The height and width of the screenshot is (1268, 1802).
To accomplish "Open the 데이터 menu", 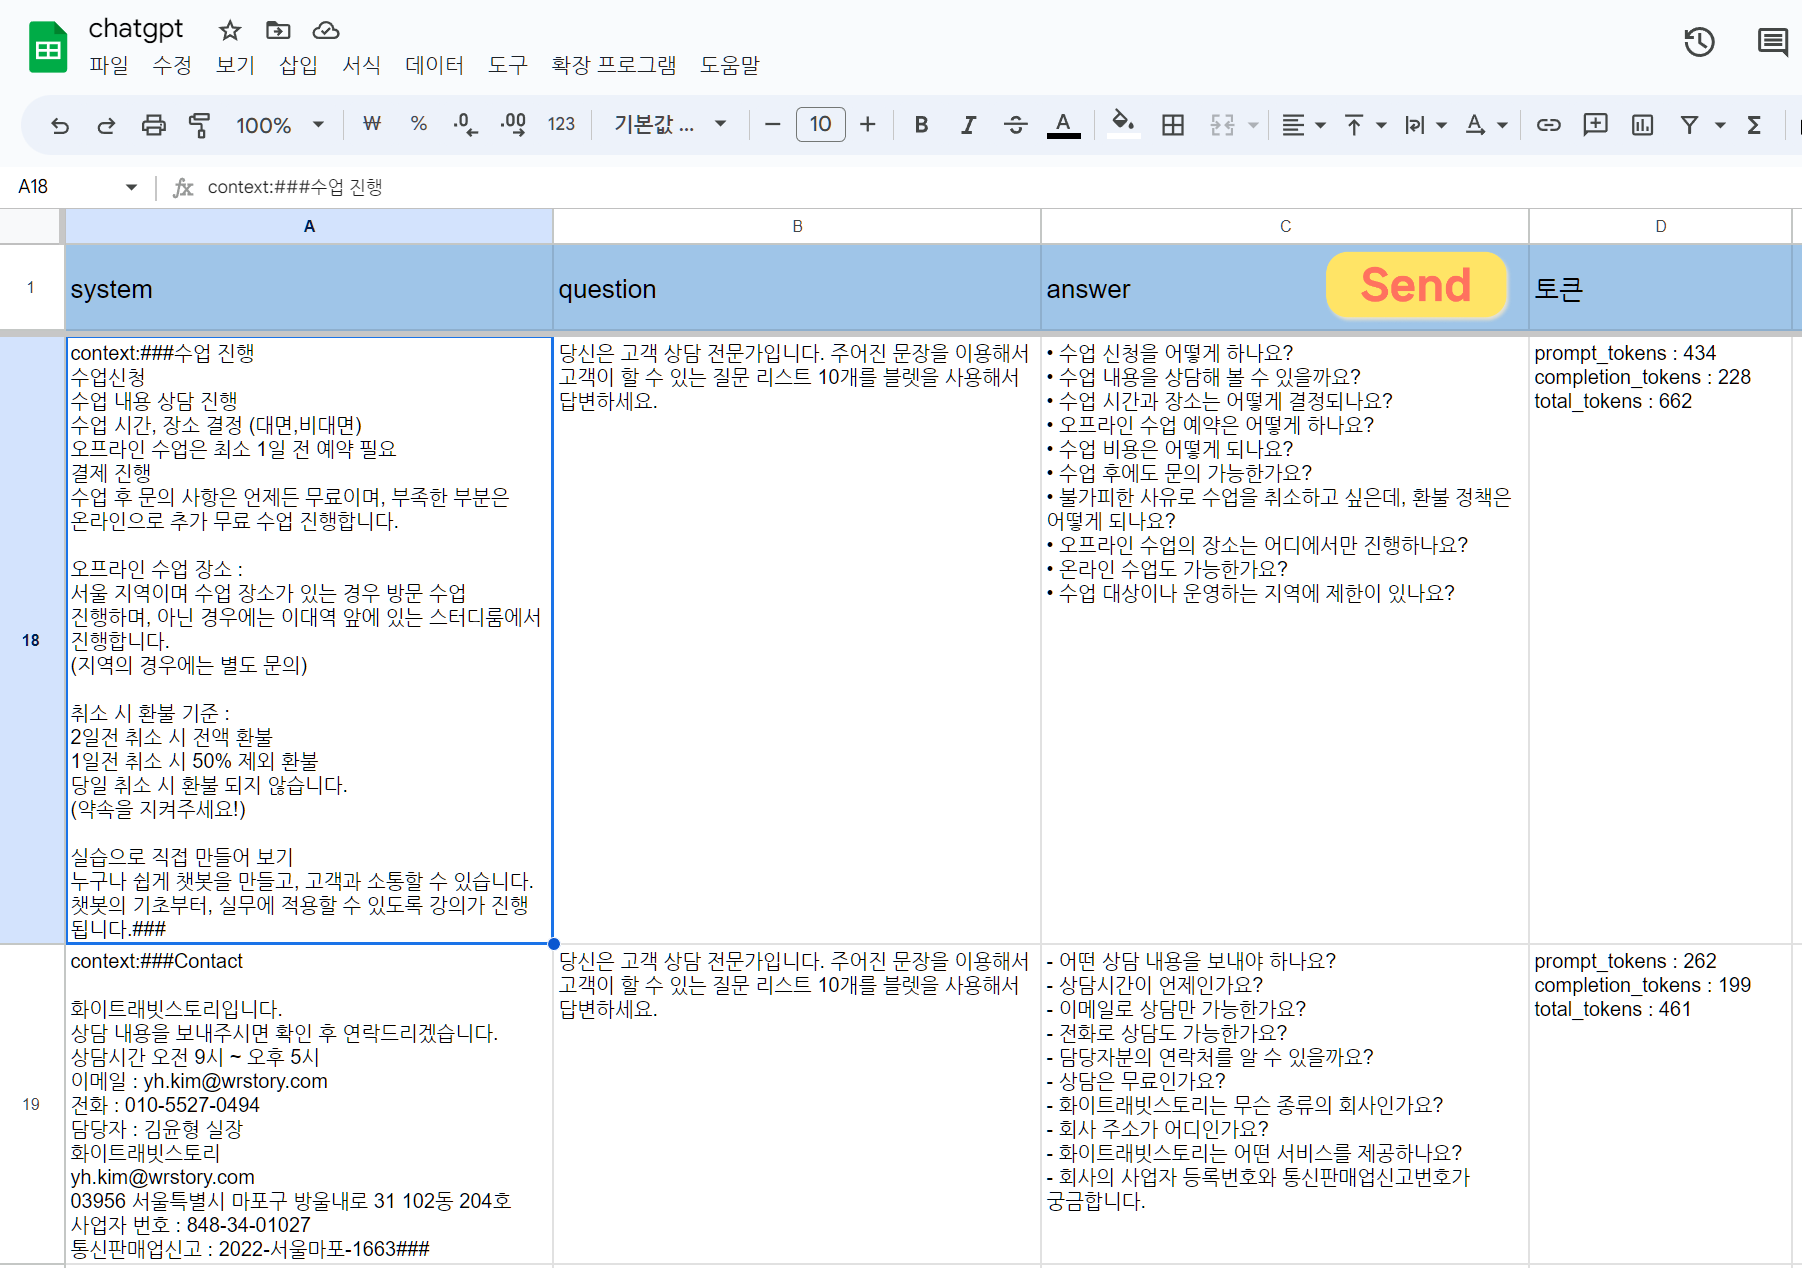I will coord(434,65).
